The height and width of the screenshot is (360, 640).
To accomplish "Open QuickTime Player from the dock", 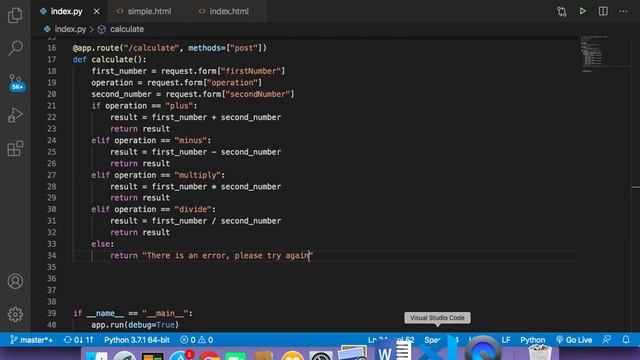I will tap(483, 349).
